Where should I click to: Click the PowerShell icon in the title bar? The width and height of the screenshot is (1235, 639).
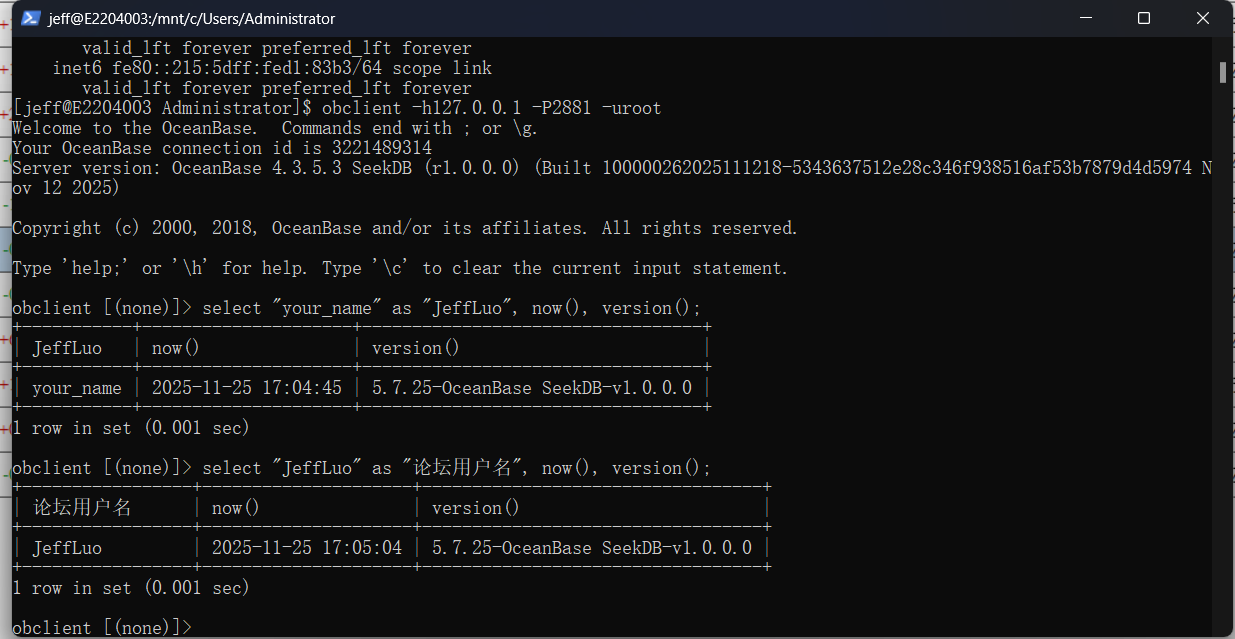pyautogui.click(x=31, y=18)
